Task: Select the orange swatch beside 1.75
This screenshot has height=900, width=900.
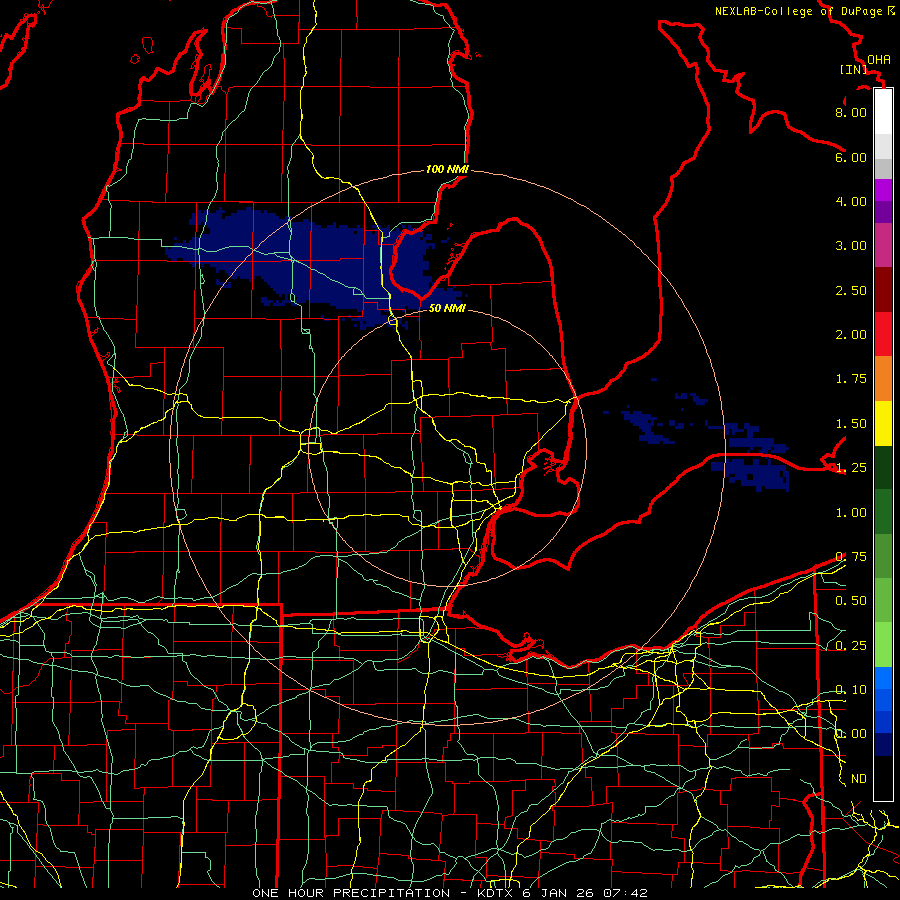Action: 883,379
